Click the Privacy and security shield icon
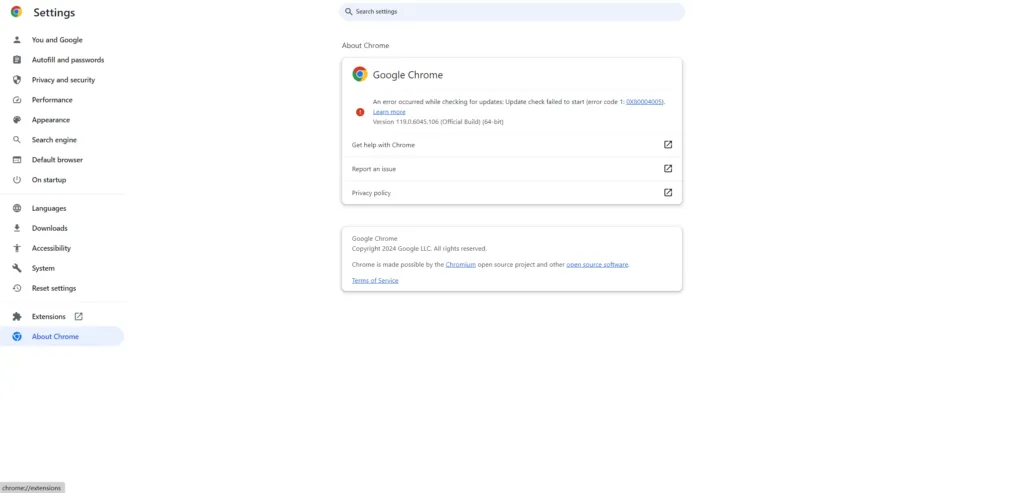The width and height of the screenshot is (1024, 493). pyautogui.click(x=17, y=80)
